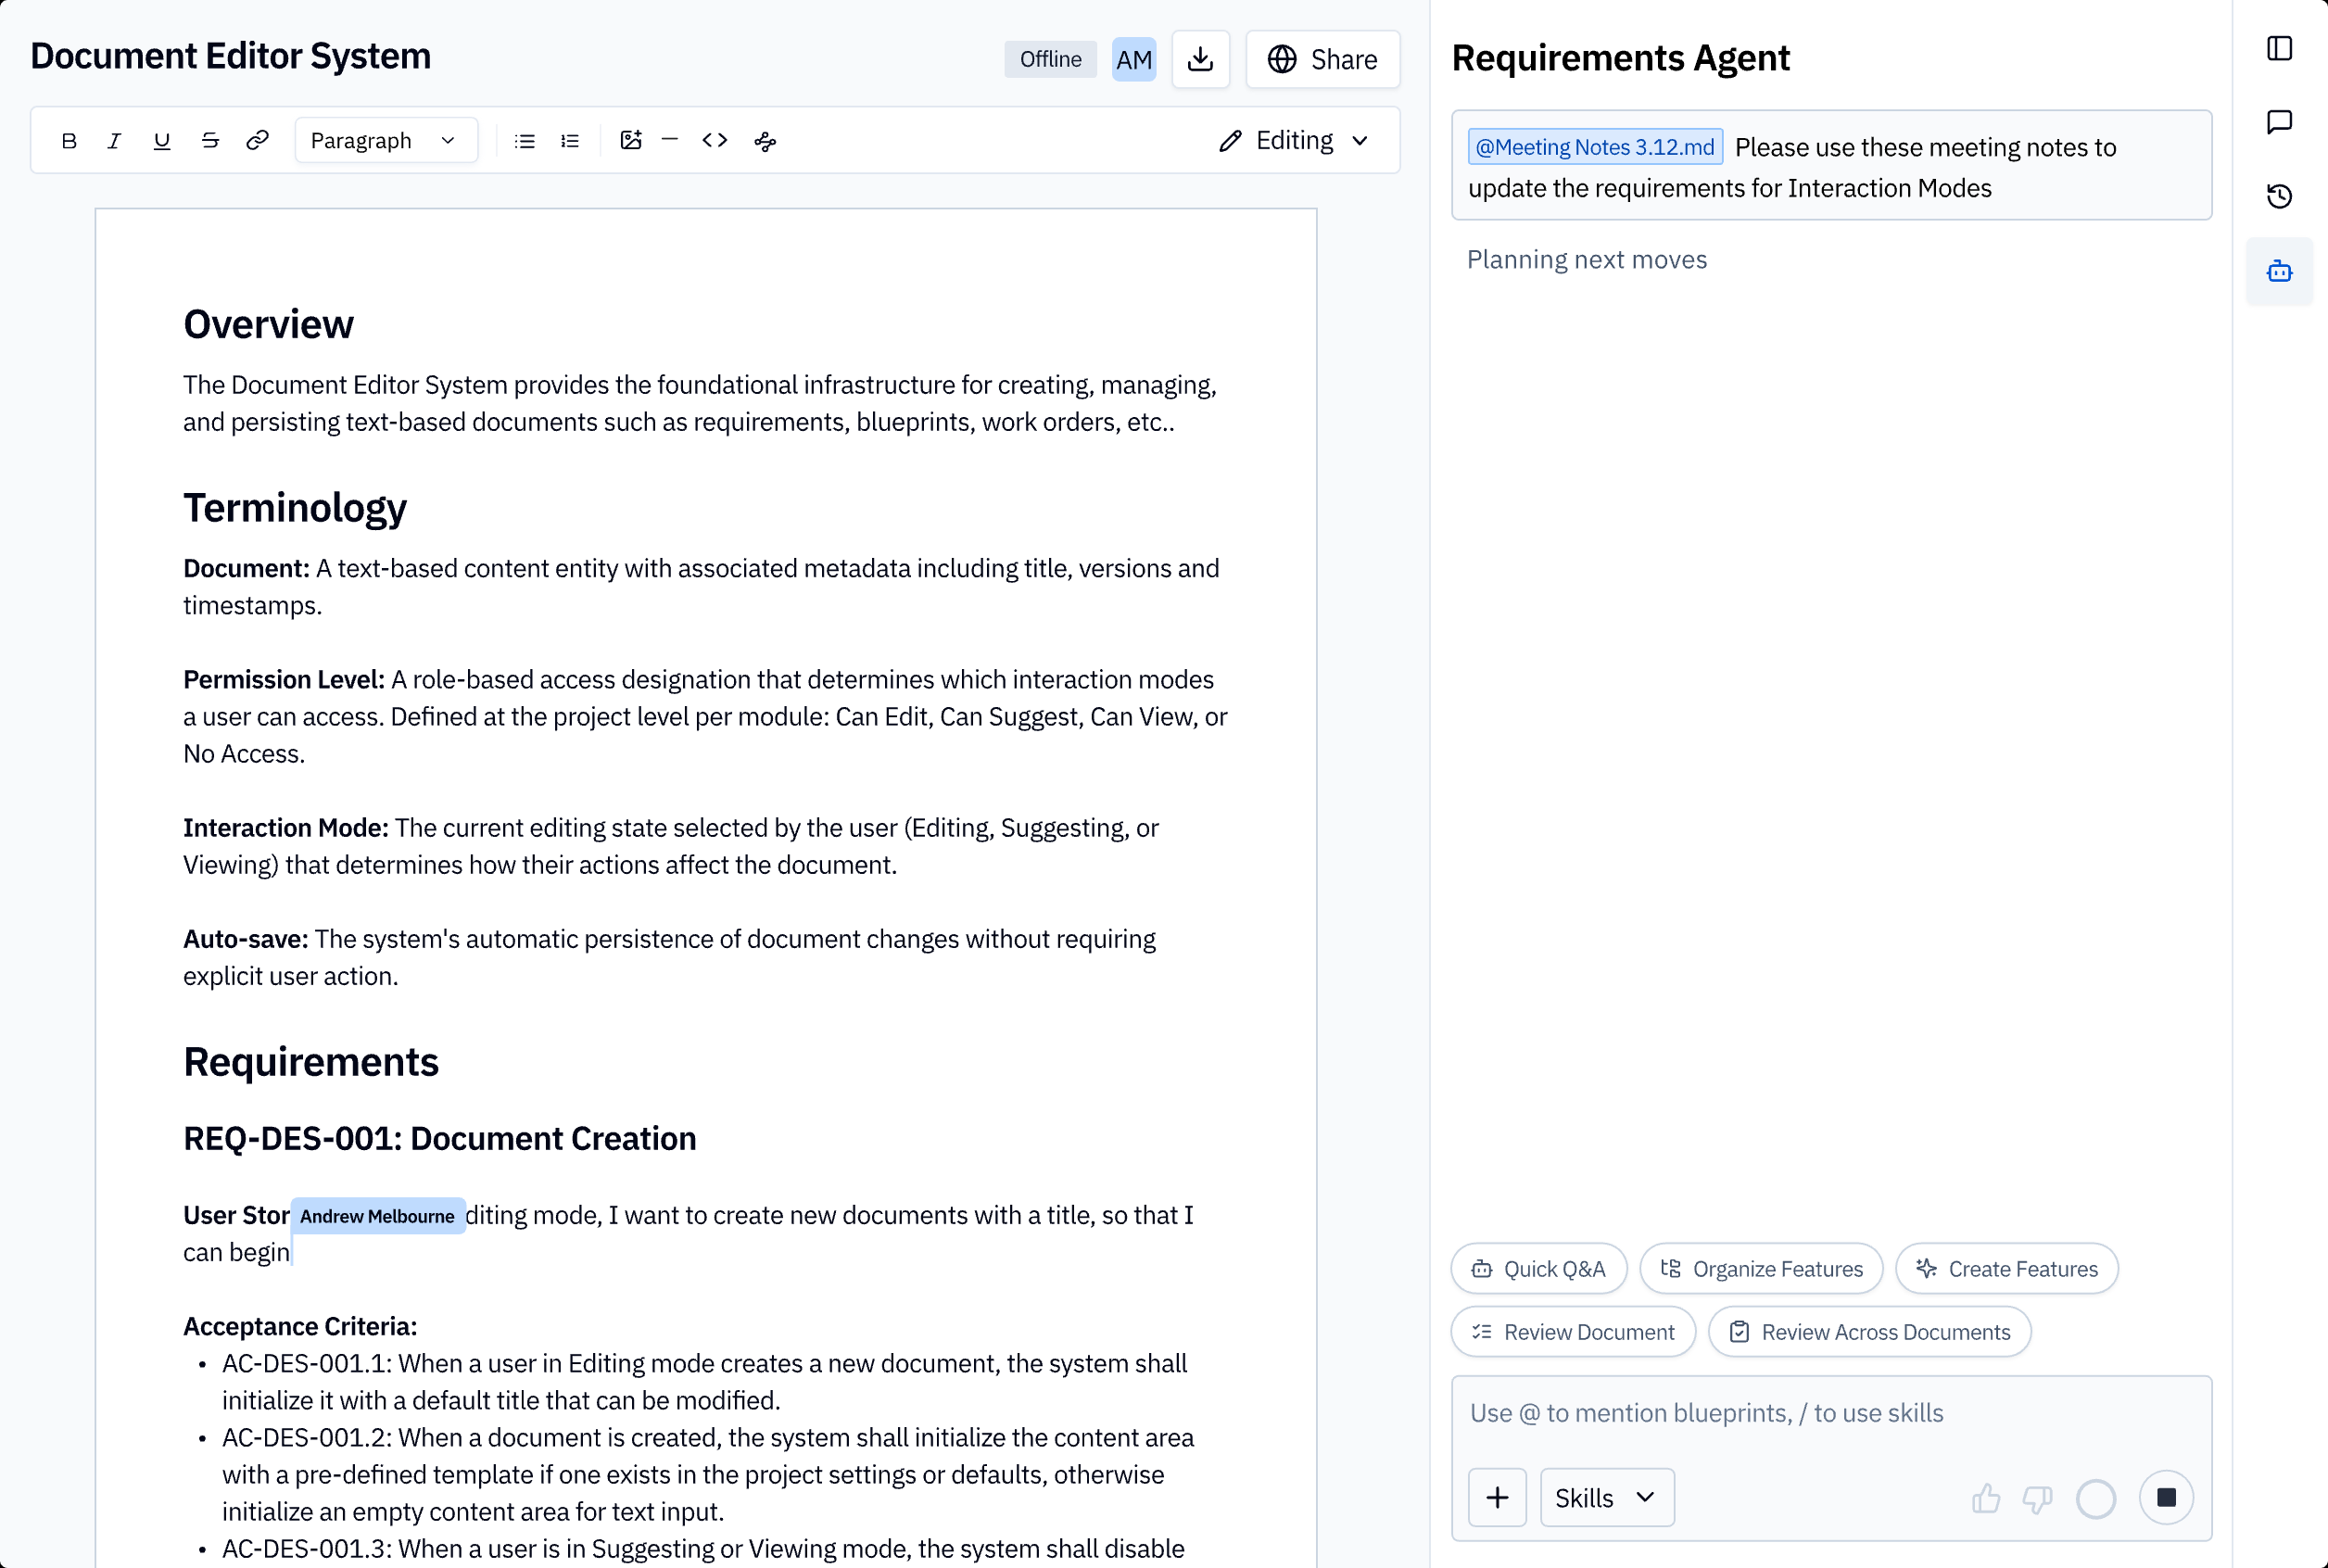Insert a numbered list

(570, 141)
